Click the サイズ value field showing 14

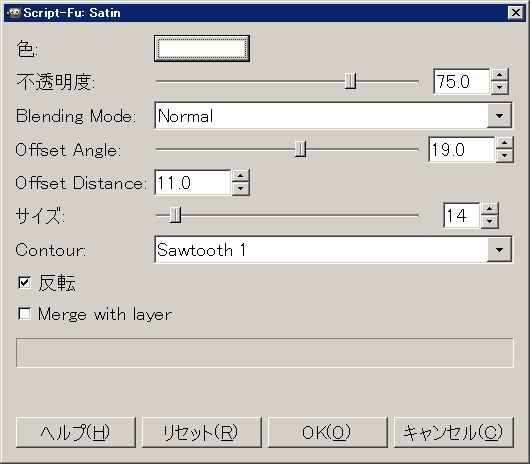pos(461,215)
